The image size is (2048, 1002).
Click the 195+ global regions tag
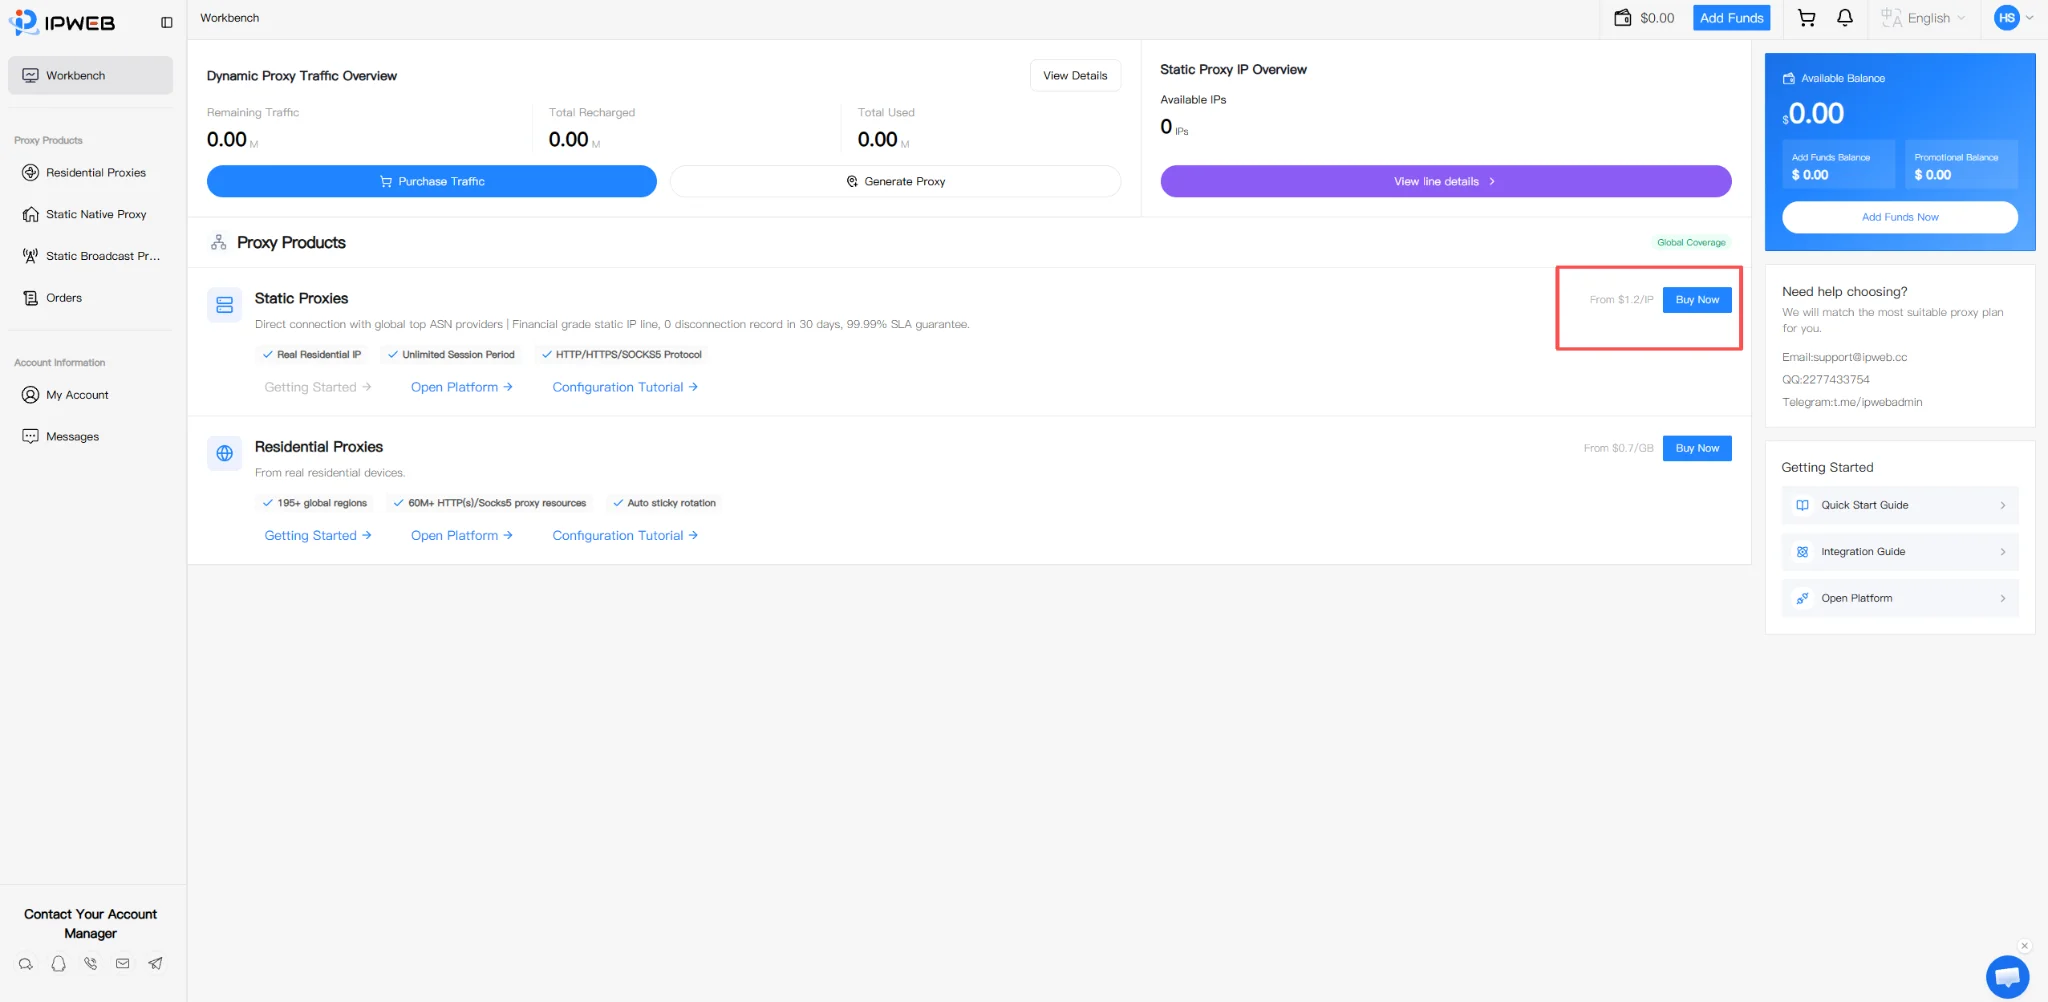click(x=314, y=503)
